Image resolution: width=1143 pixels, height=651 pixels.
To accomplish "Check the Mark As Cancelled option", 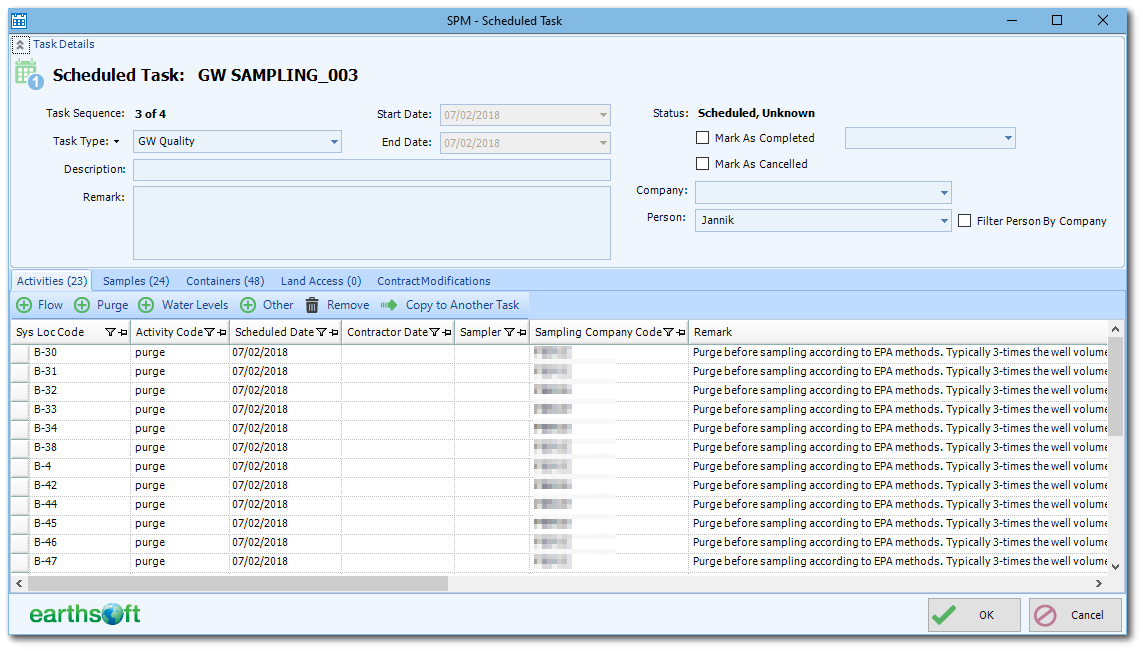I will (x=702, y=164).
